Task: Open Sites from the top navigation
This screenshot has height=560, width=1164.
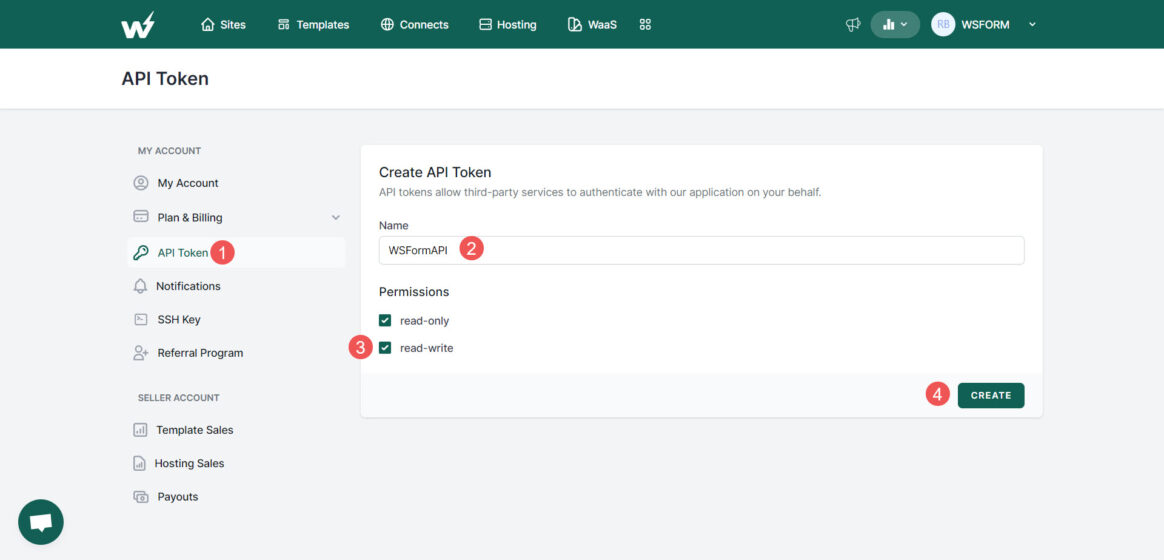Action: tap(223, 25)
